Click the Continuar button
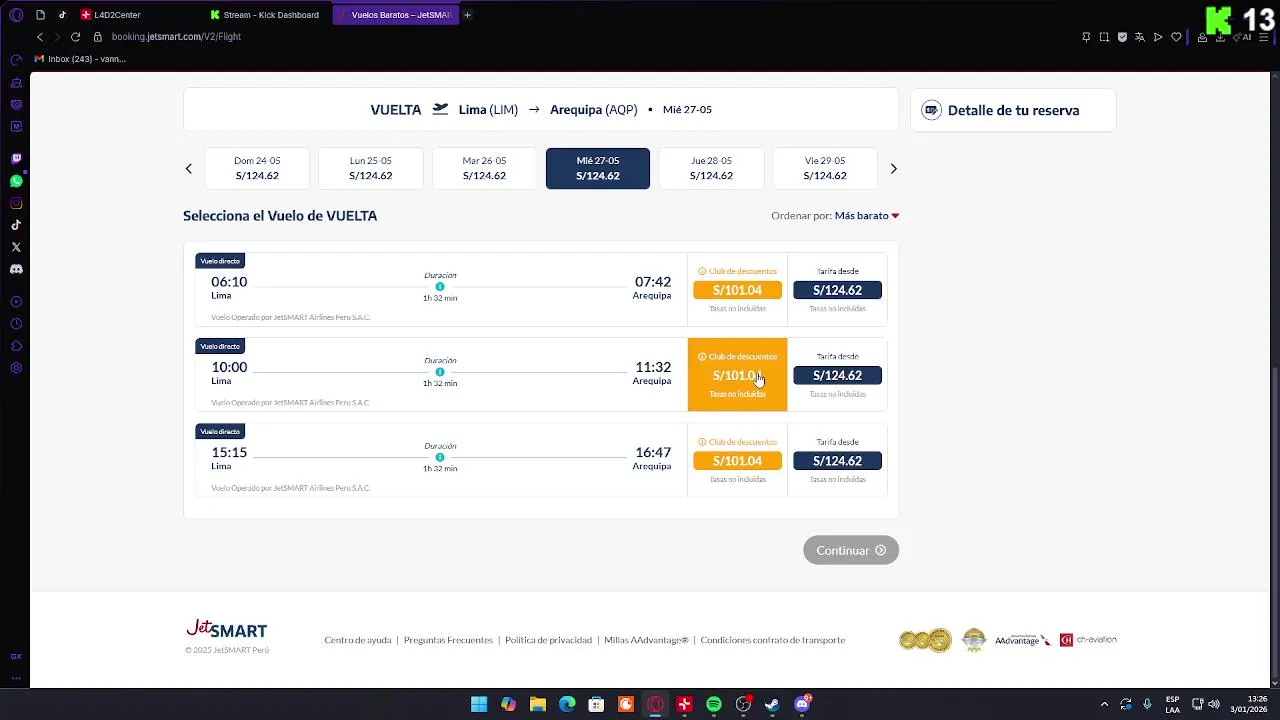This screenshot has width=1280, height=720. 851,550
